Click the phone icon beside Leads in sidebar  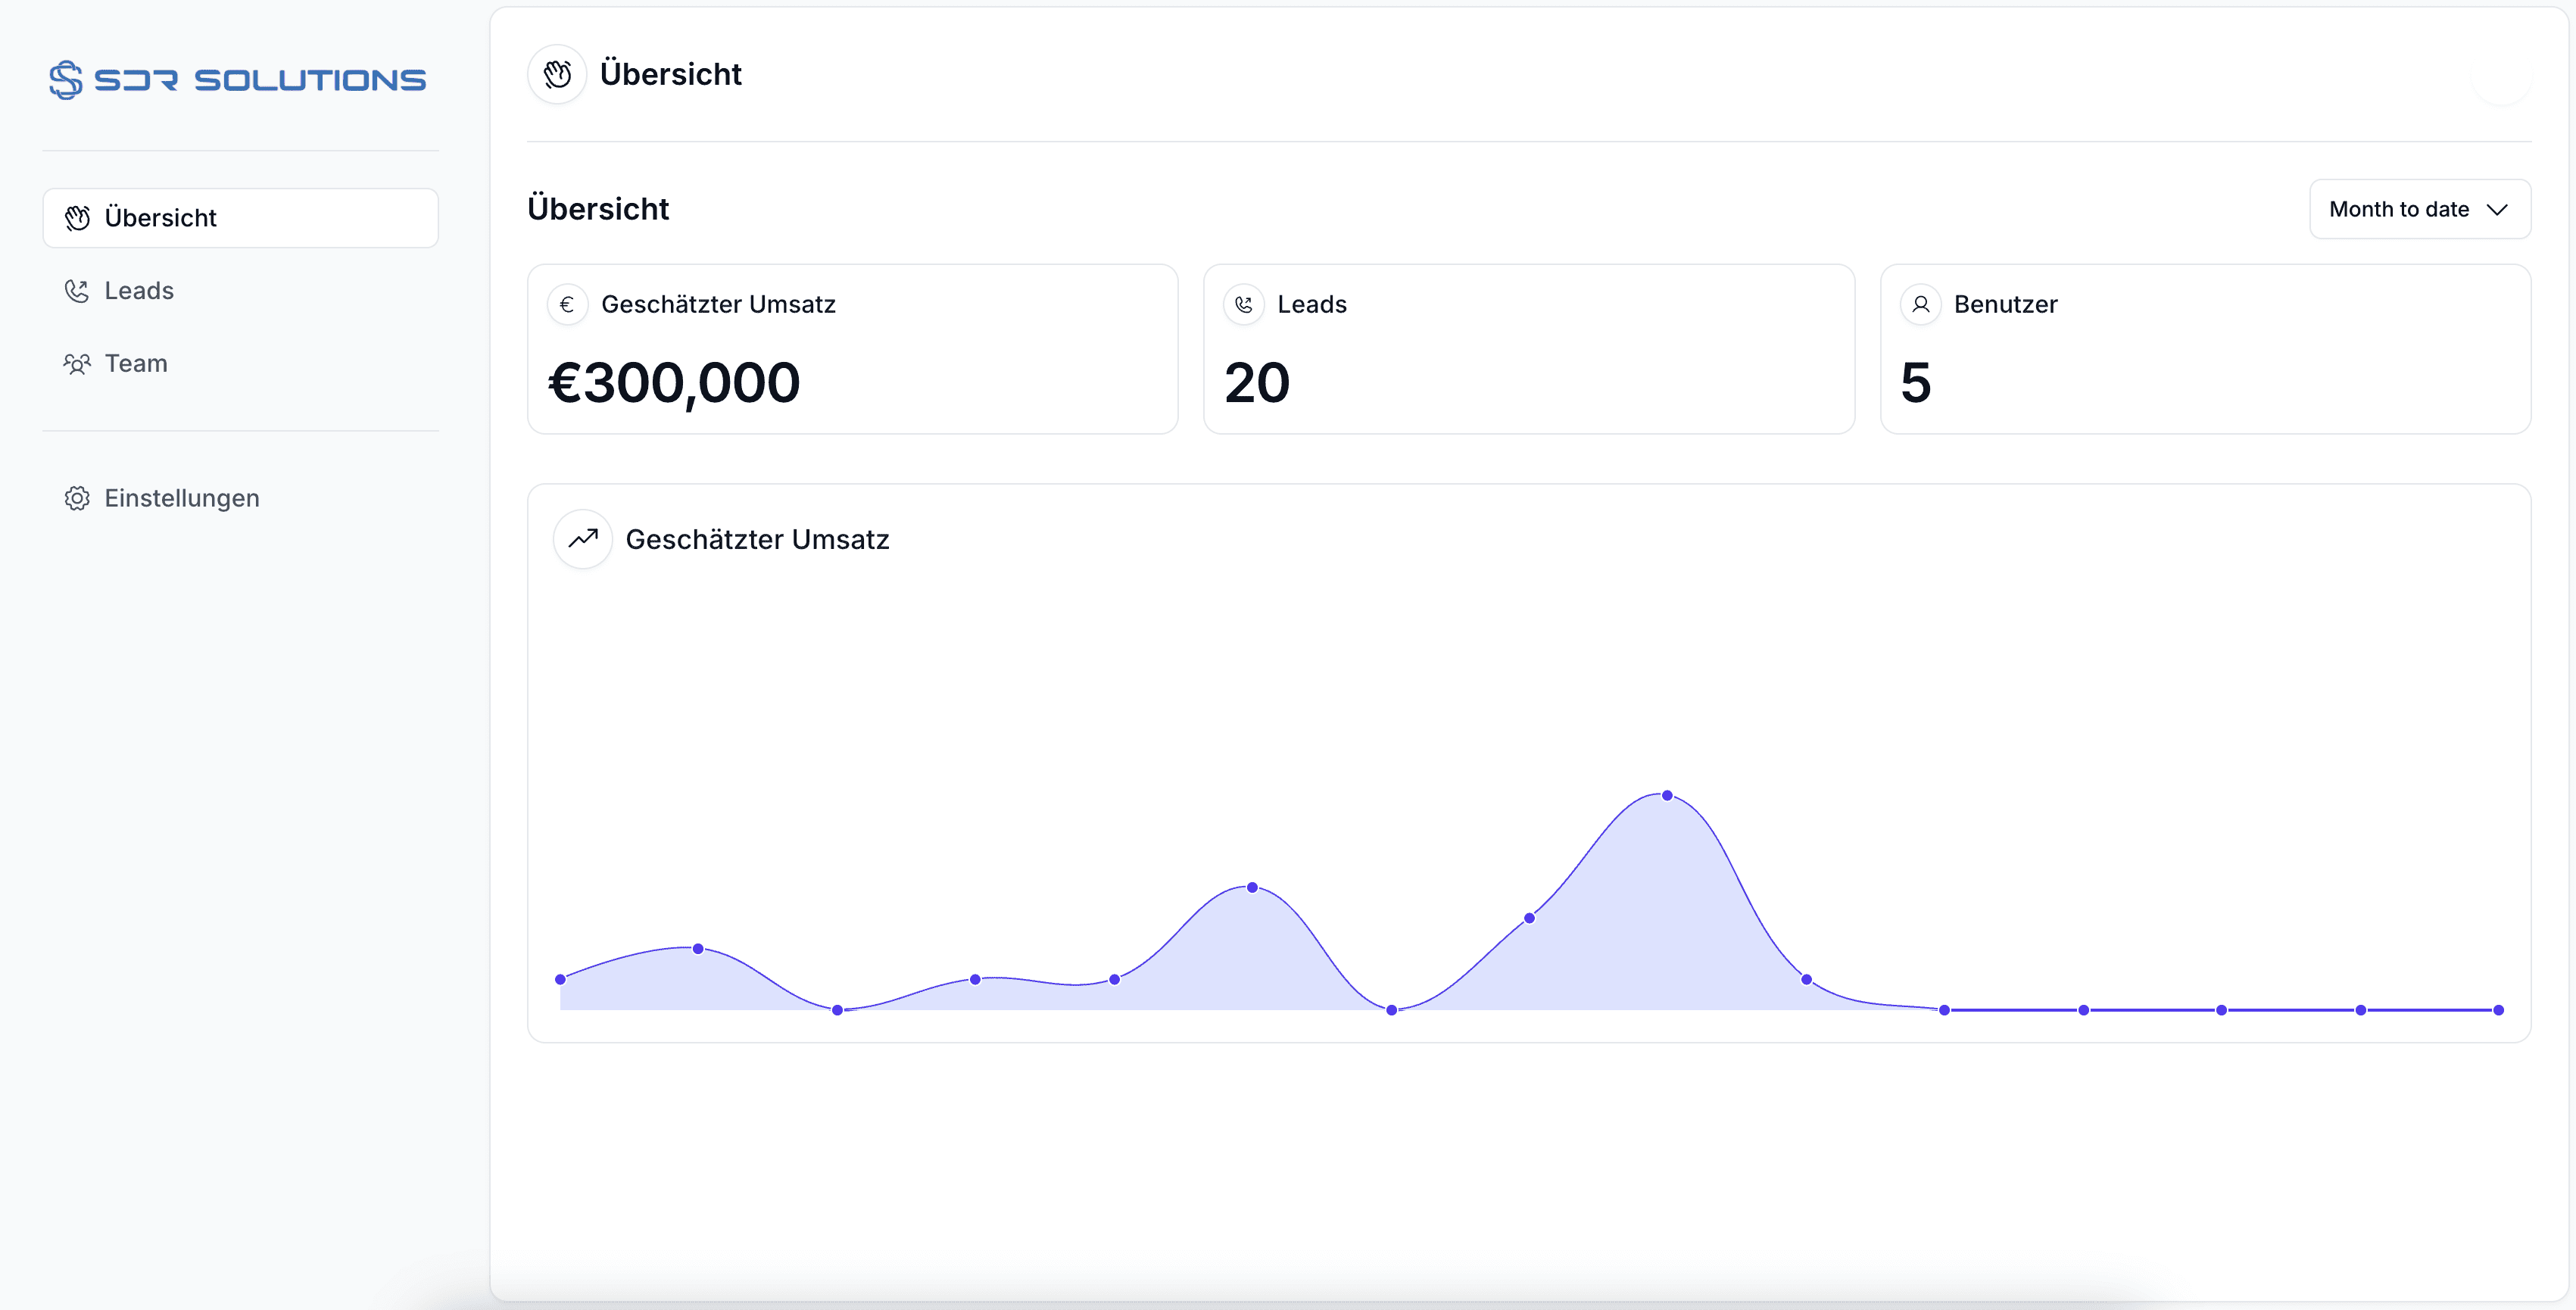77,291
